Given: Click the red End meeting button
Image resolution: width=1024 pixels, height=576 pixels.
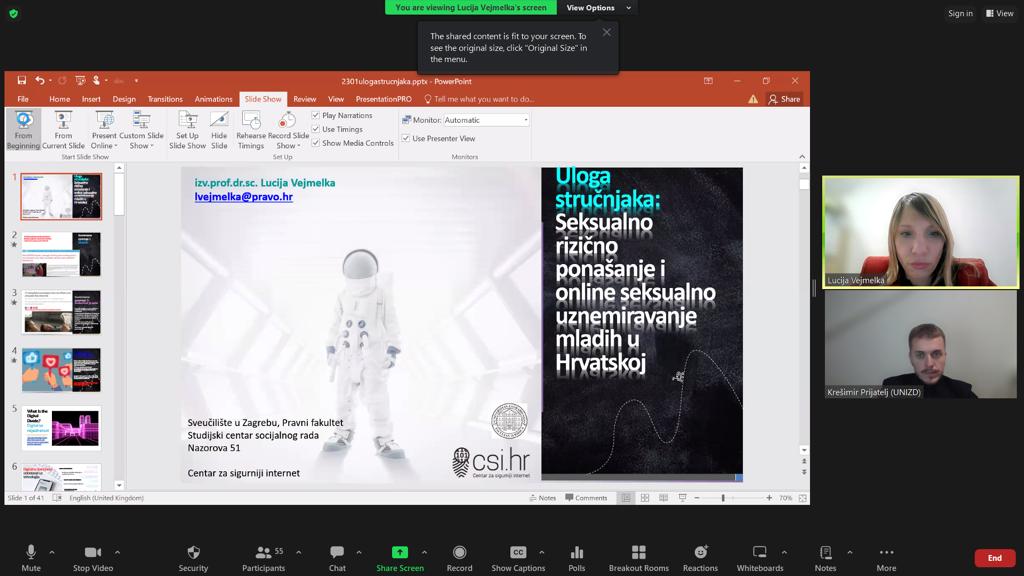Looking at the screenshot, I should (994, 558).
